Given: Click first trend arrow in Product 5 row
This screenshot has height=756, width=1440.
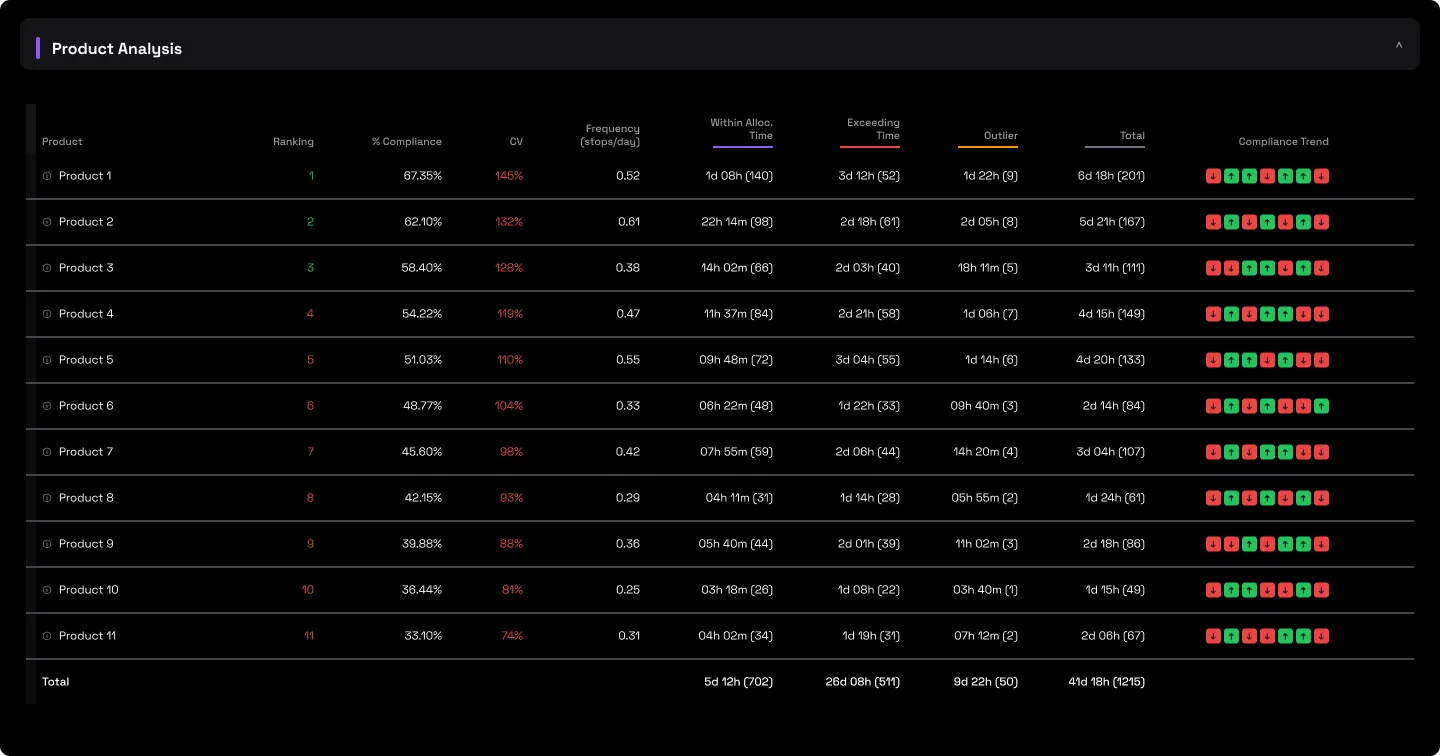Looking at the screenshot, I should [1213, 360].
